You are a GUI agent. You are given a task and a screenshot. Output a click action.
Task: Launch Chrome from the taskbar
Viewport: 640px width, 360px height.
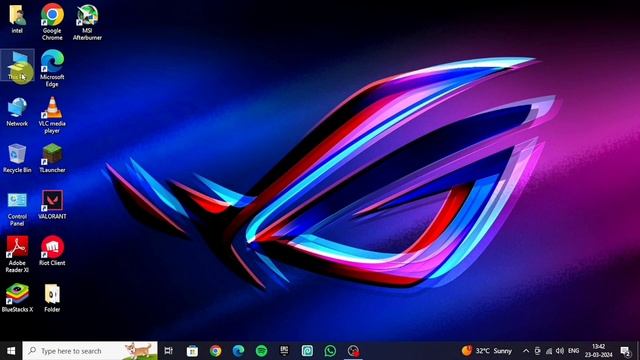tap(216, 351)
